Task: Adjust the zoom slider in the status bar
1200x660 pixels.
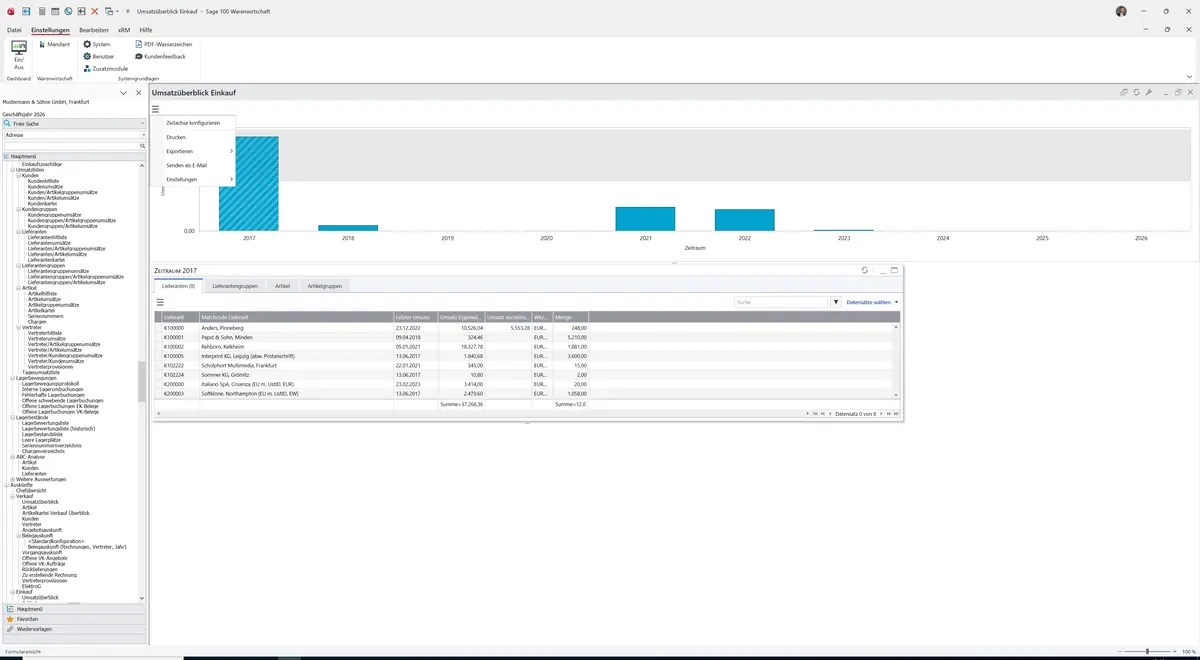Action: point(1147,651)
